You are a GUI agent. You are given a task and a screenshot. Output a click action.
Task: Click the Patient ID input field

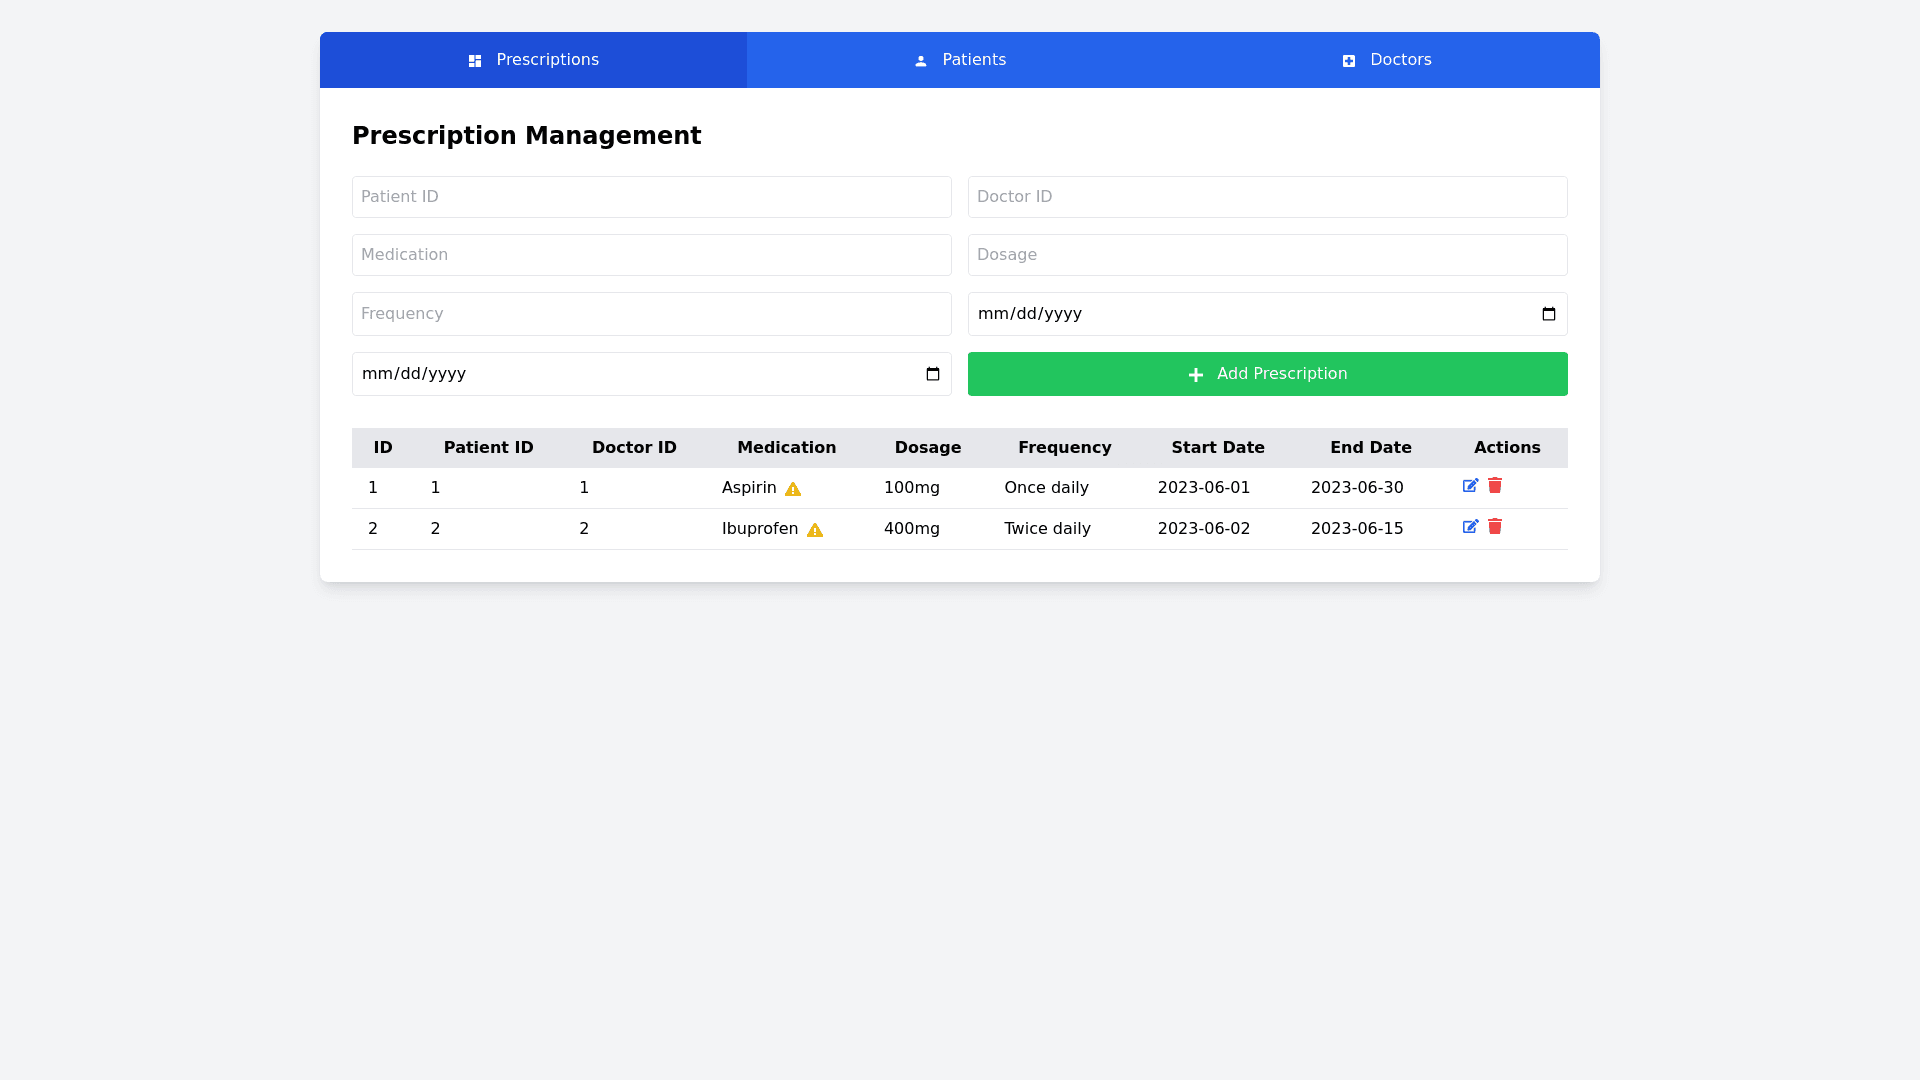coord(651,197)
